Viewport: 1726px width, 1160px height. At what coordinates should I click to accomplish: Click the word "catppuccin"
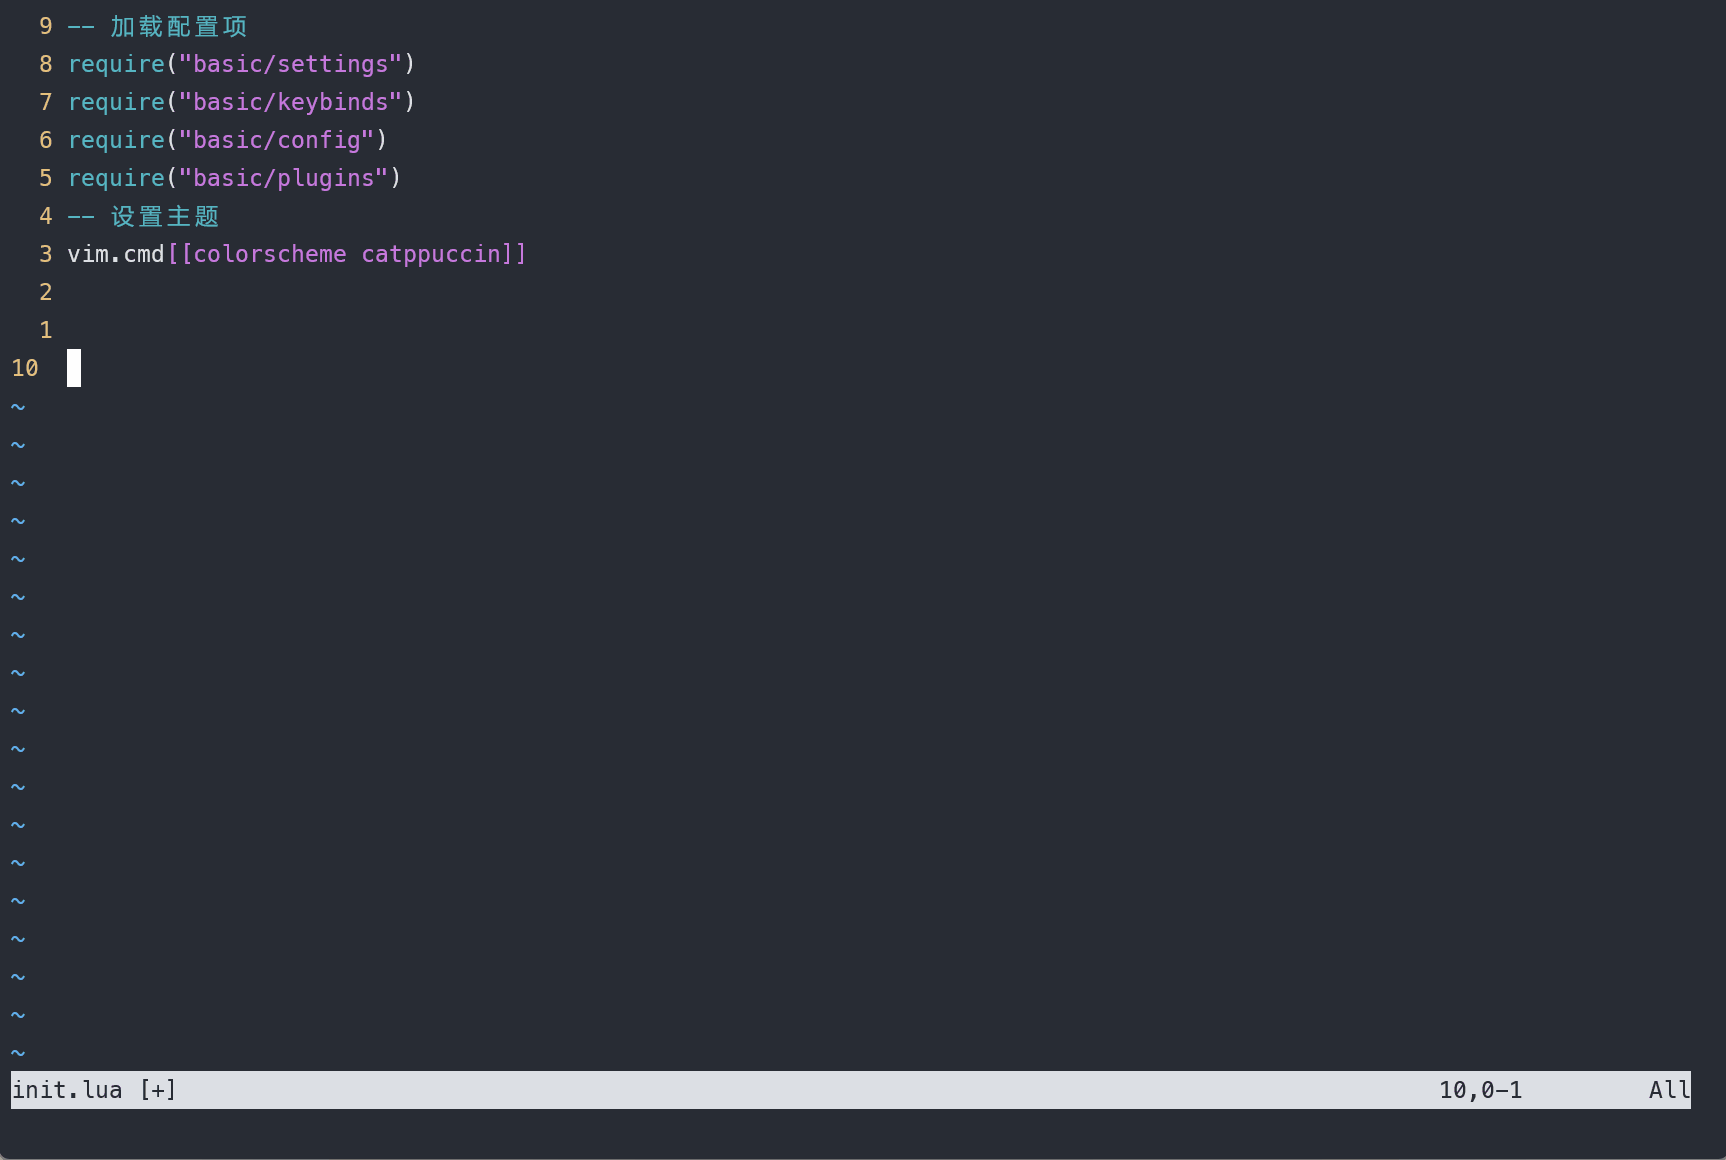pyautogui.click(x=431, y=254)
